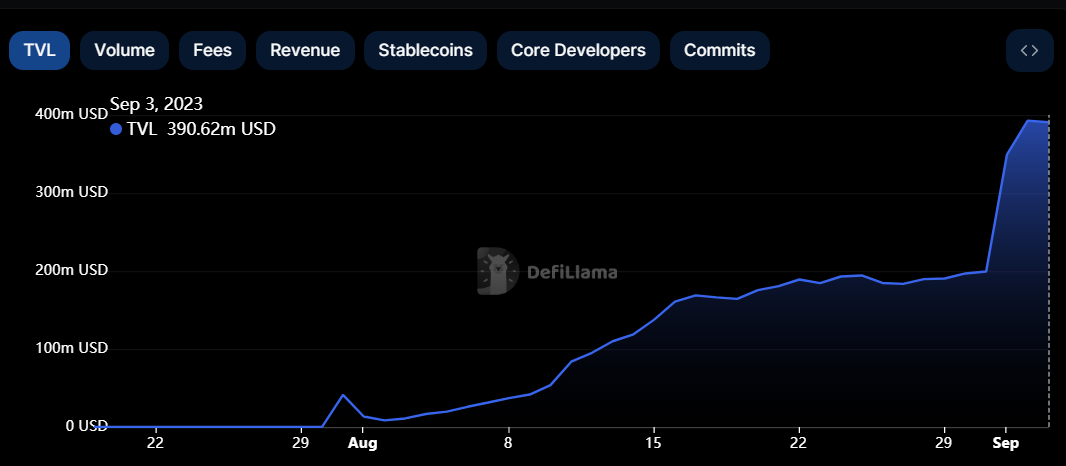
Task: Select the 15 date tick on x-axis
Action: 653,442
